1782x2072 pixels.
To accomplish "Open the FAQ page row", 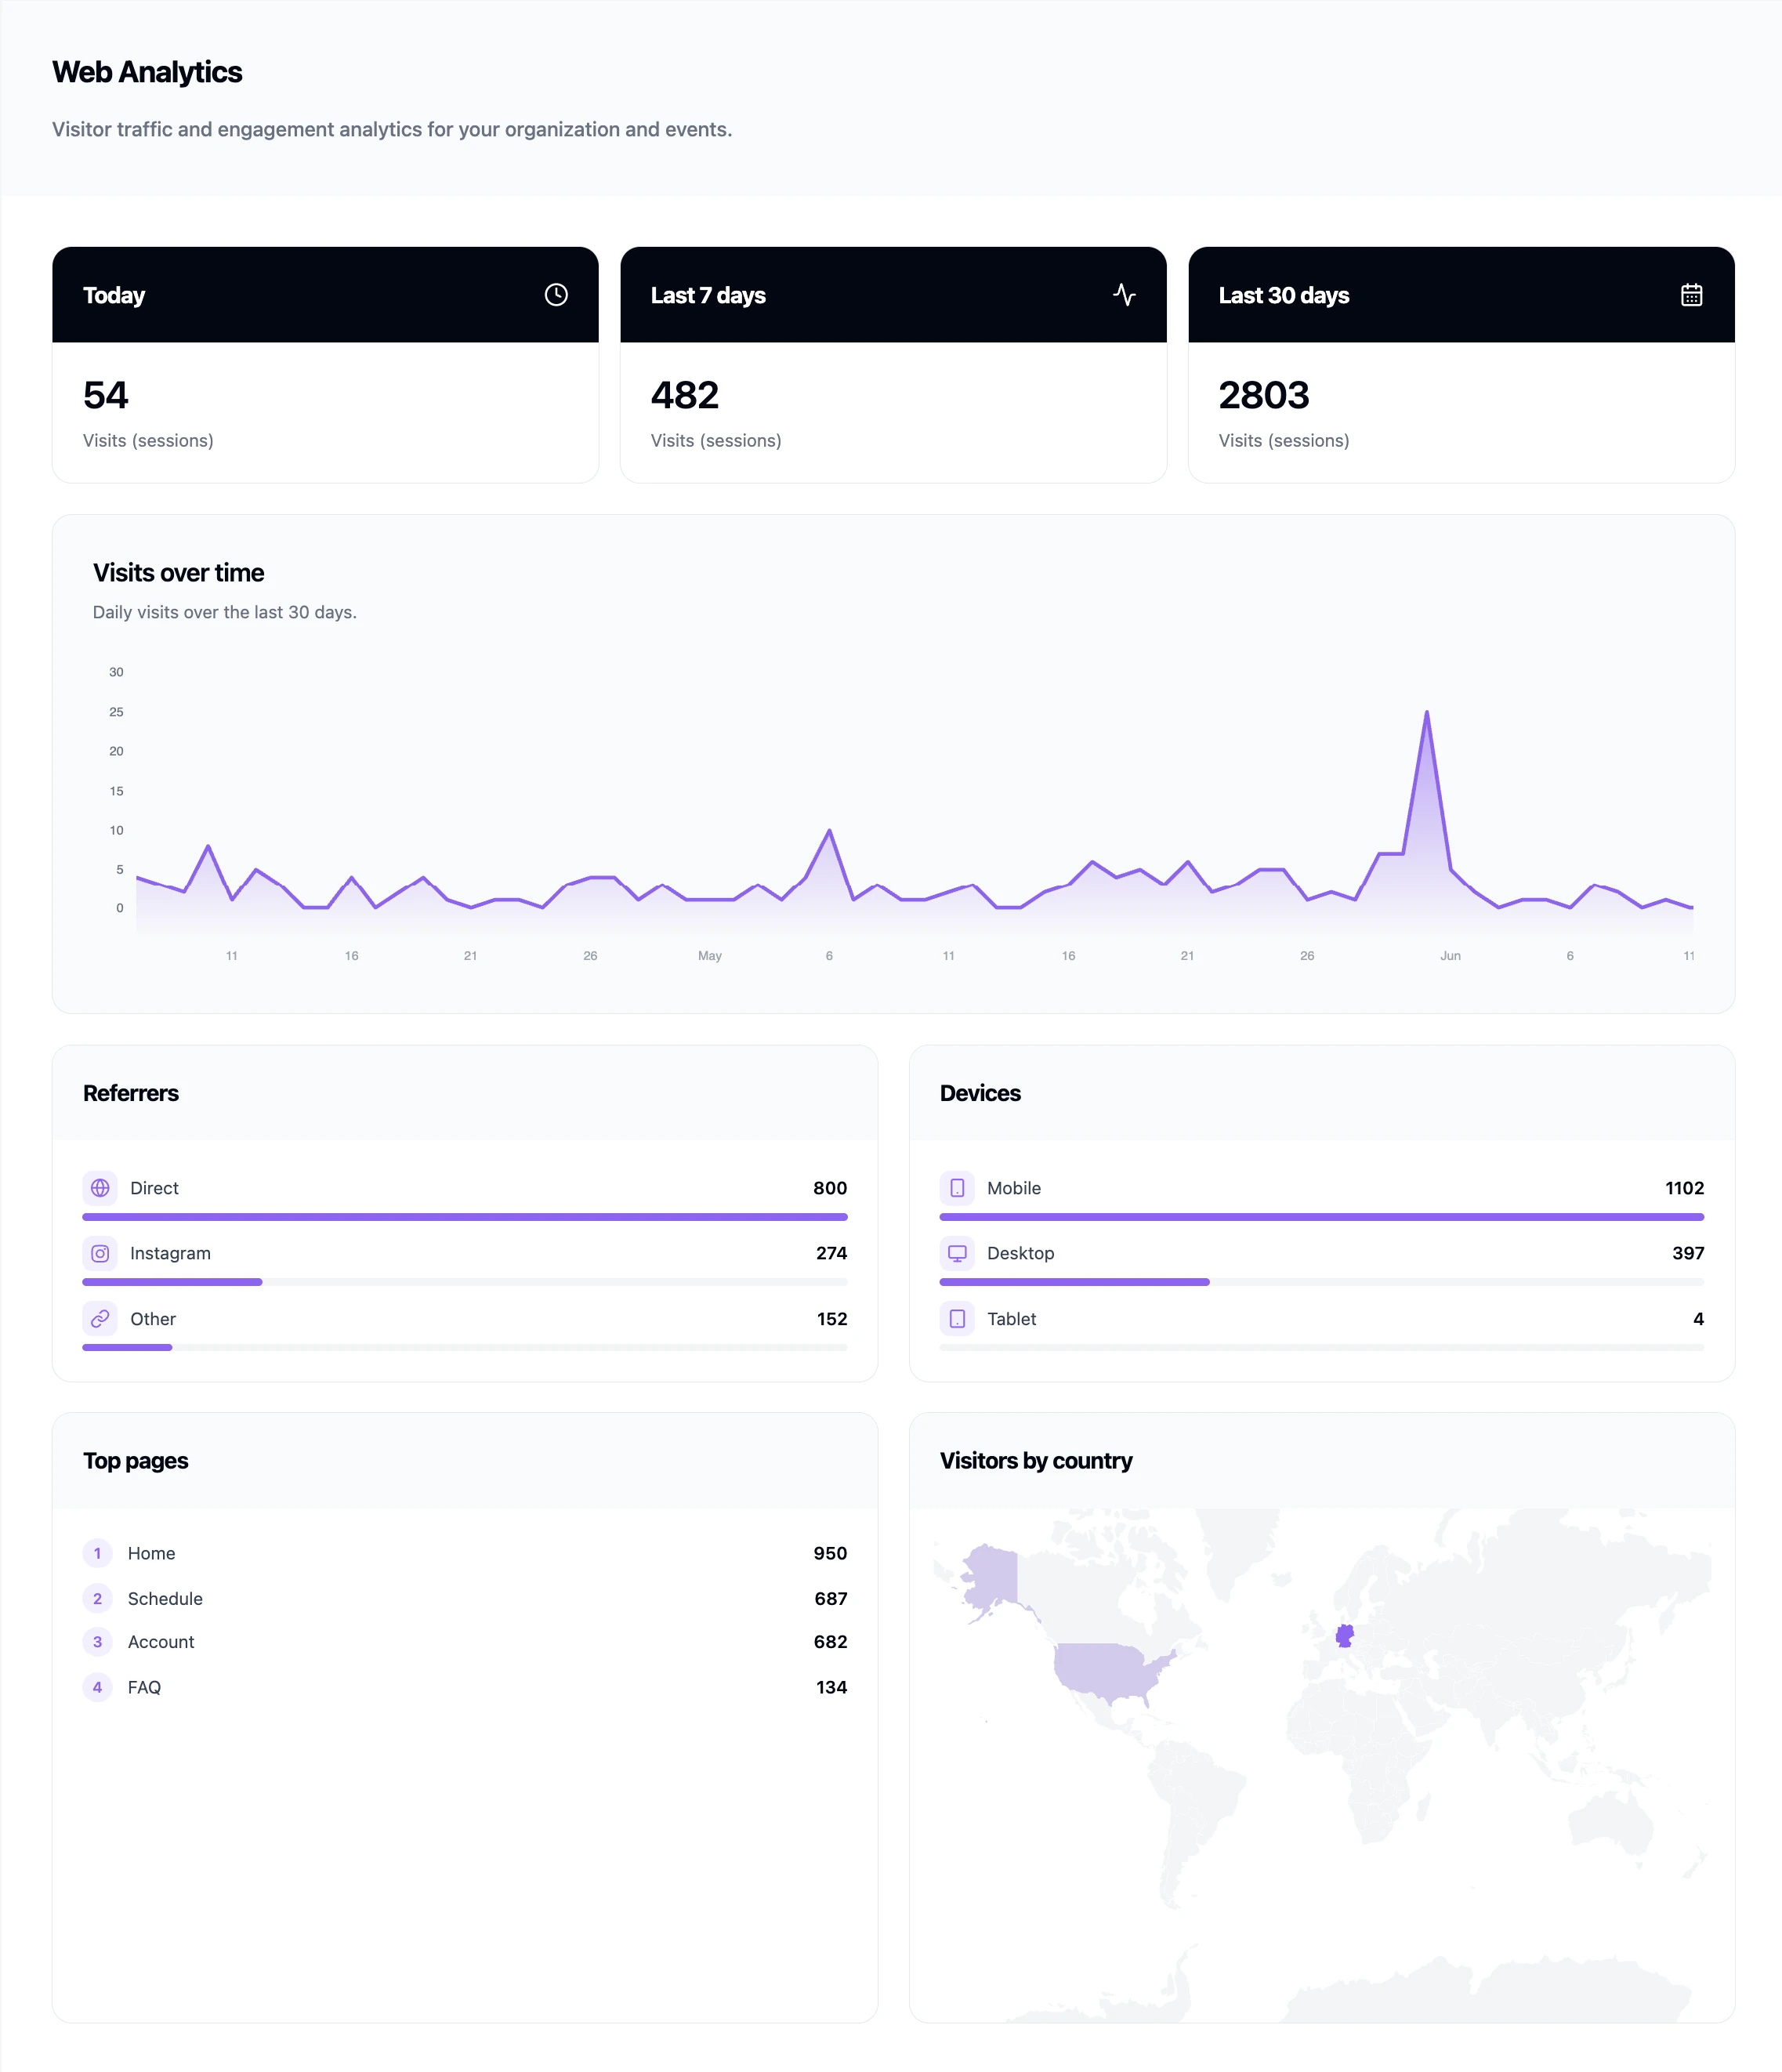I will [x=465, y=1687].
